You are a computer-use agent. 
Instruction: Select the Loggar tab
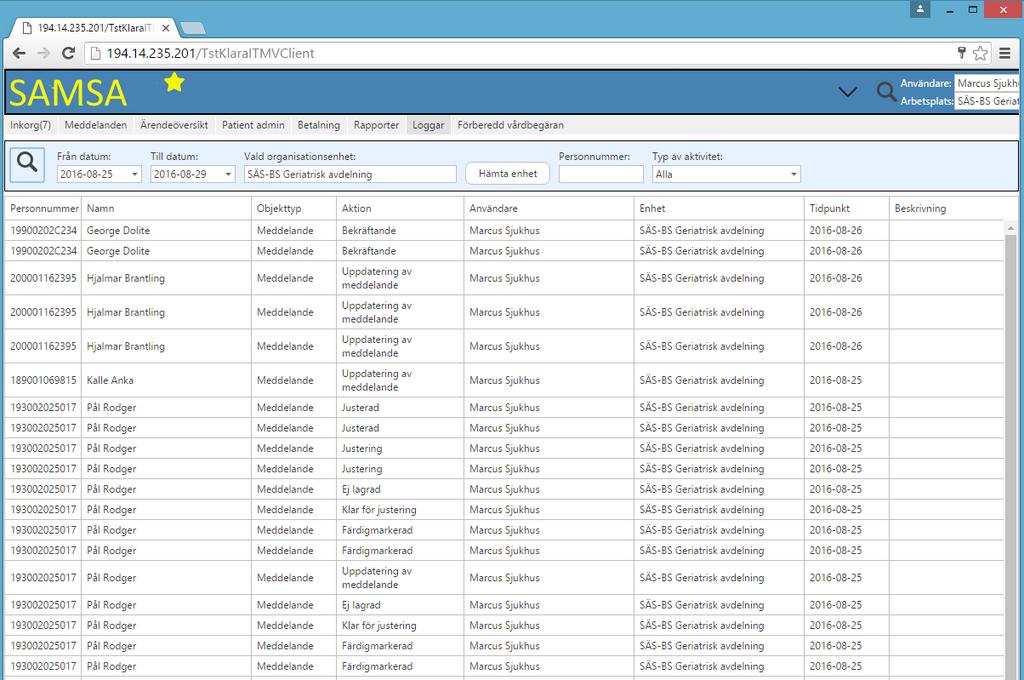[428, 125]
